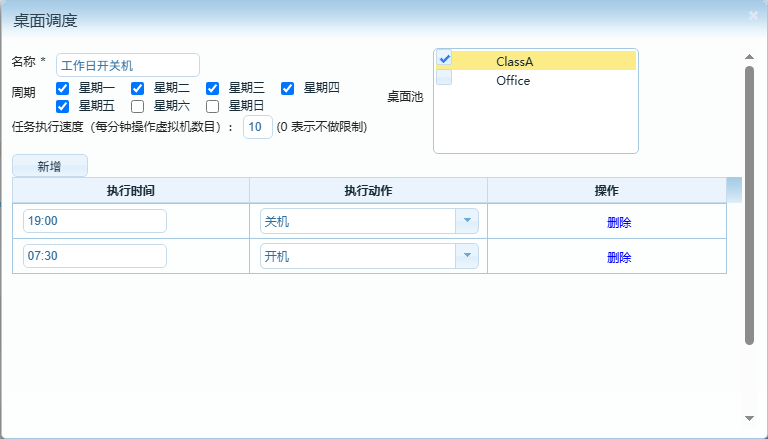Click the 操作 column header
Image resolution: width=768 pixels, height=439 pixels.
607,191
